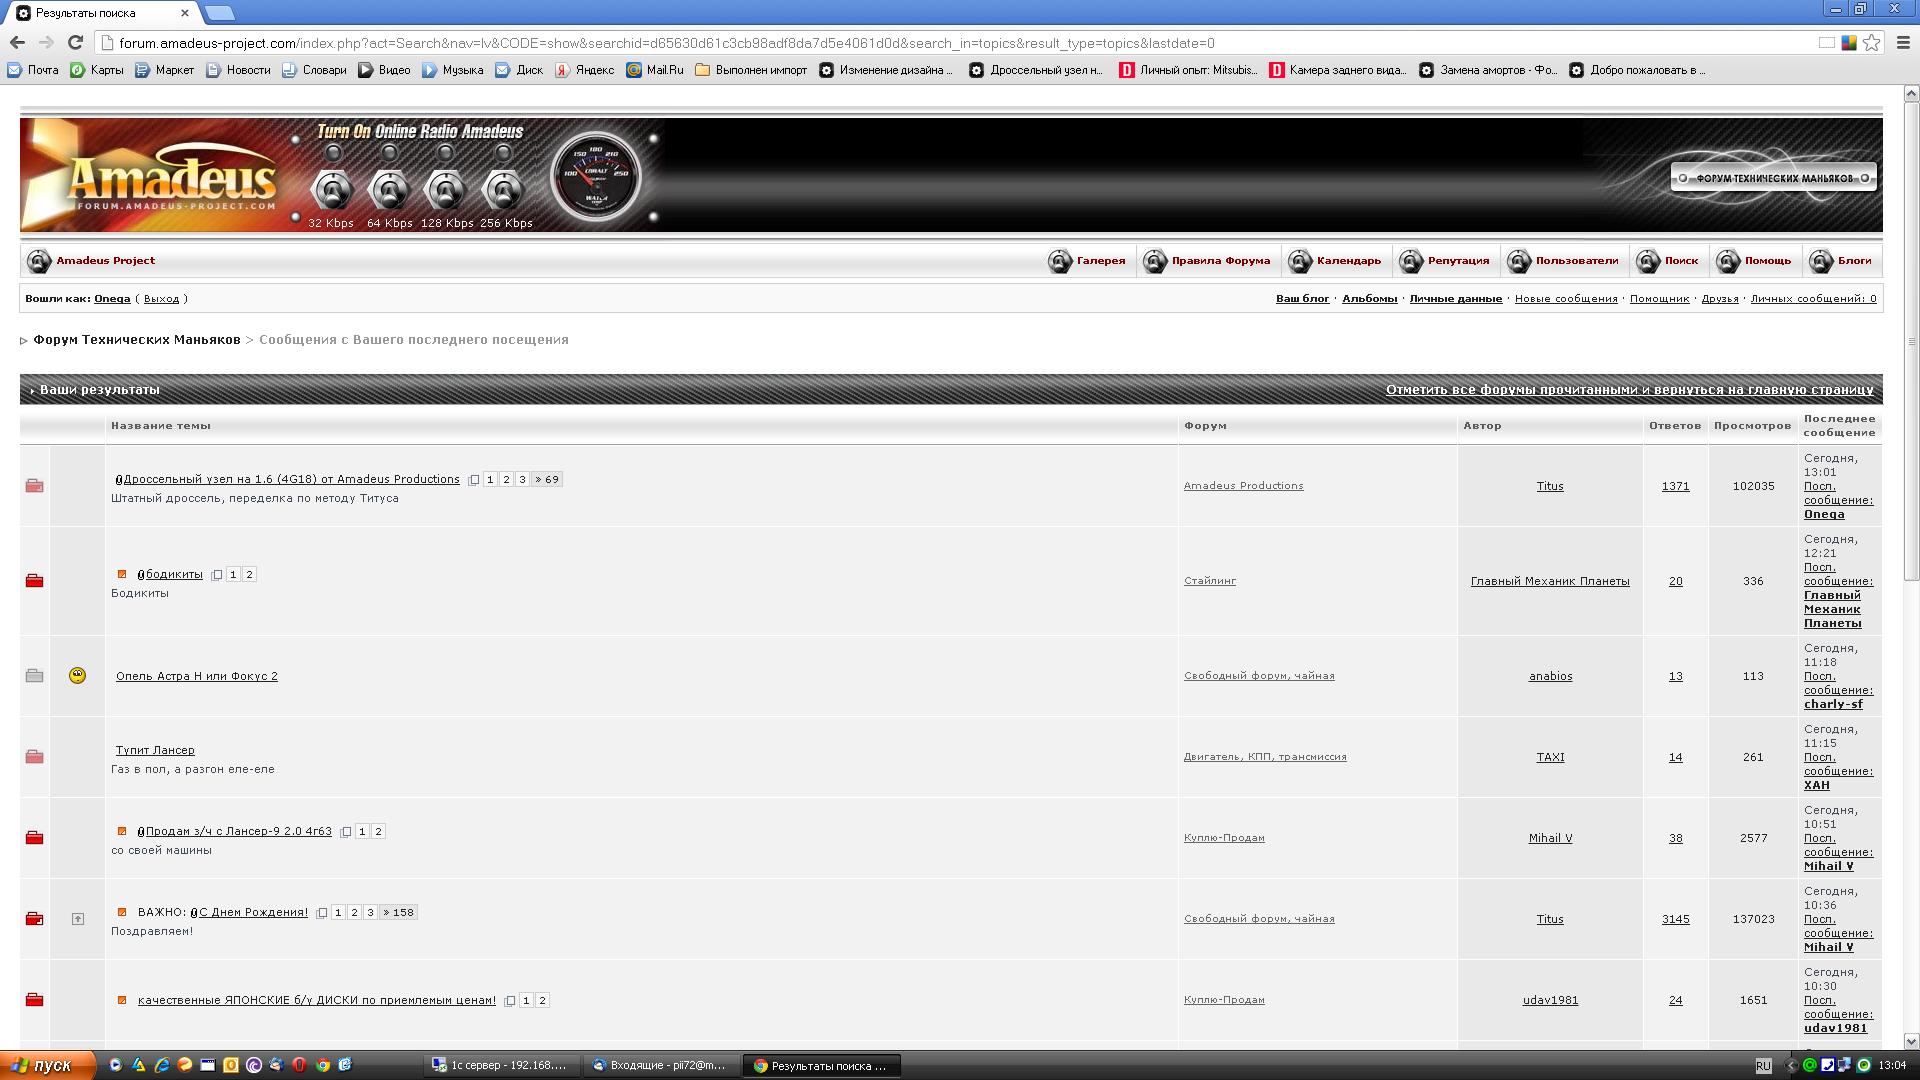Click the browser address bar
1920x1080 pixels.
[x=900, y=43]
